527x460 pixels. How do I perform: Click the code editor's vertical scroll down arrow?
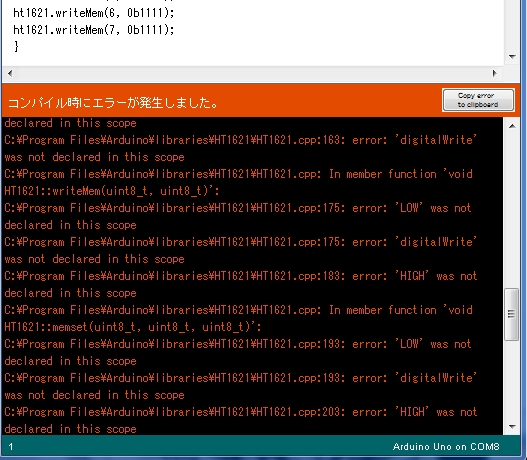[512, 56]
